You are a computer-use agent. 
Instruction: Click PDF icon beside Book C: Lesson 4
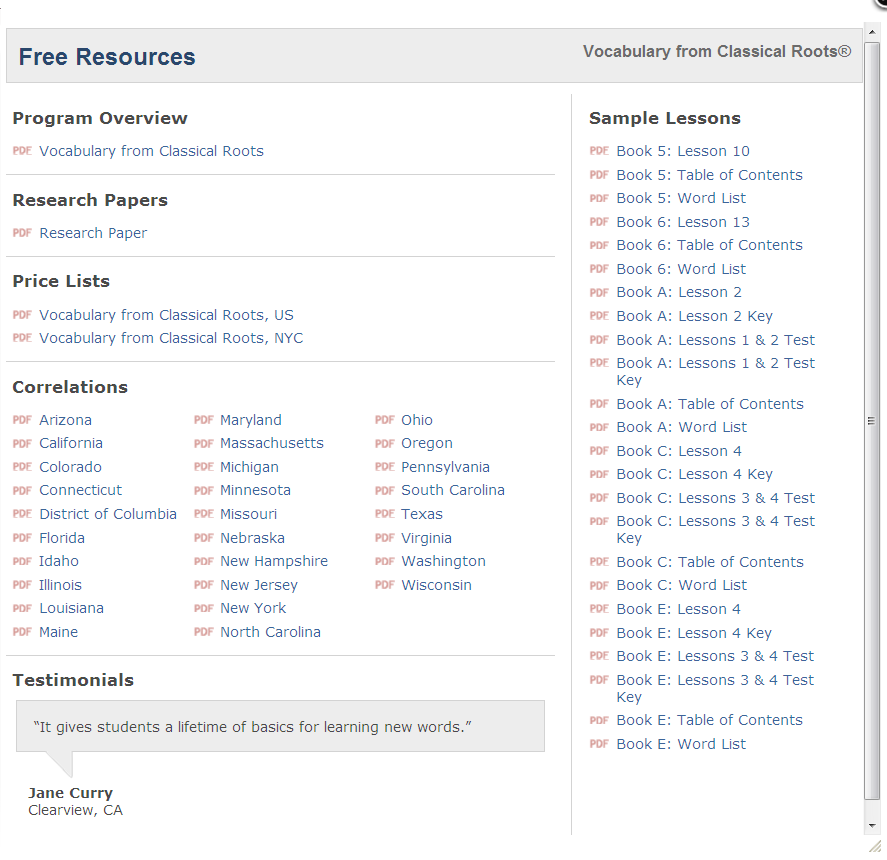point(599,451)
